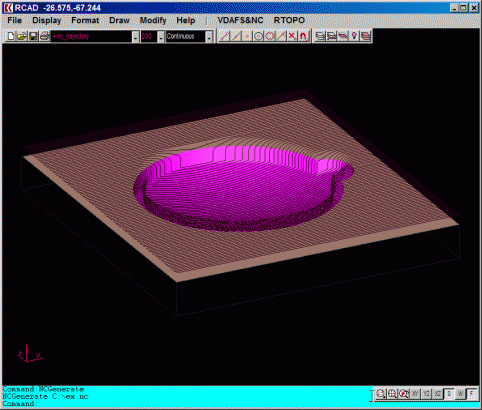Screen dimensions: 482x410
Task: Maximize the RCAD window
Action: (464, 8)
